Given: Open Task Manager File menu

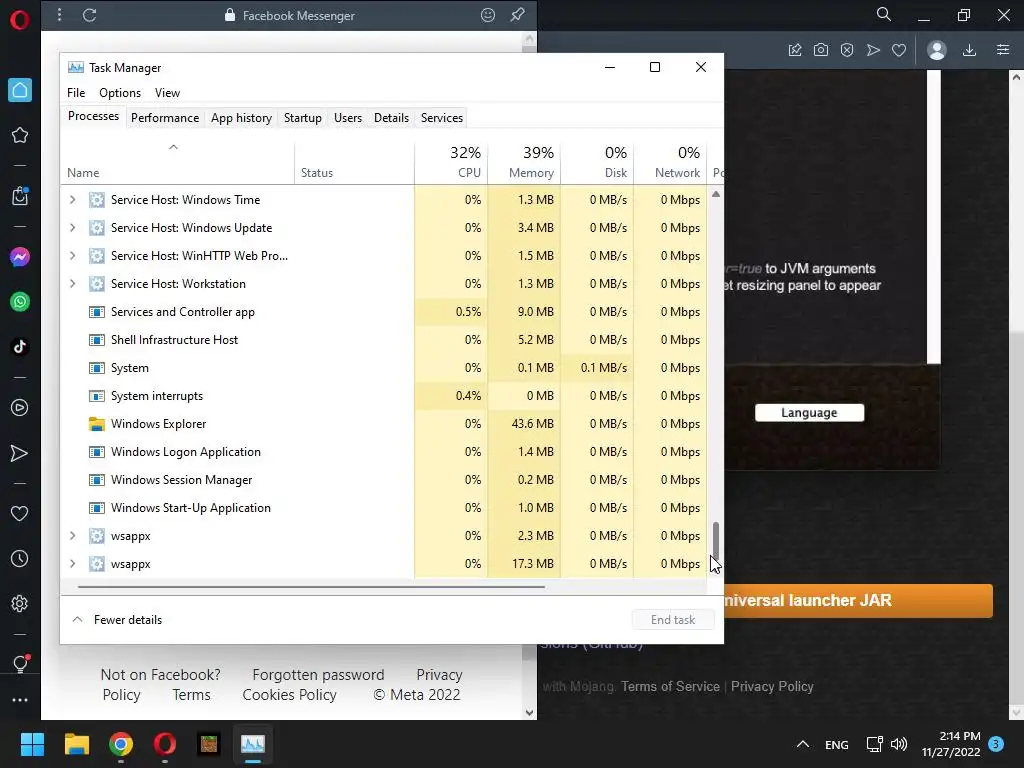Looking at the screenshot, I should point(76,93).
